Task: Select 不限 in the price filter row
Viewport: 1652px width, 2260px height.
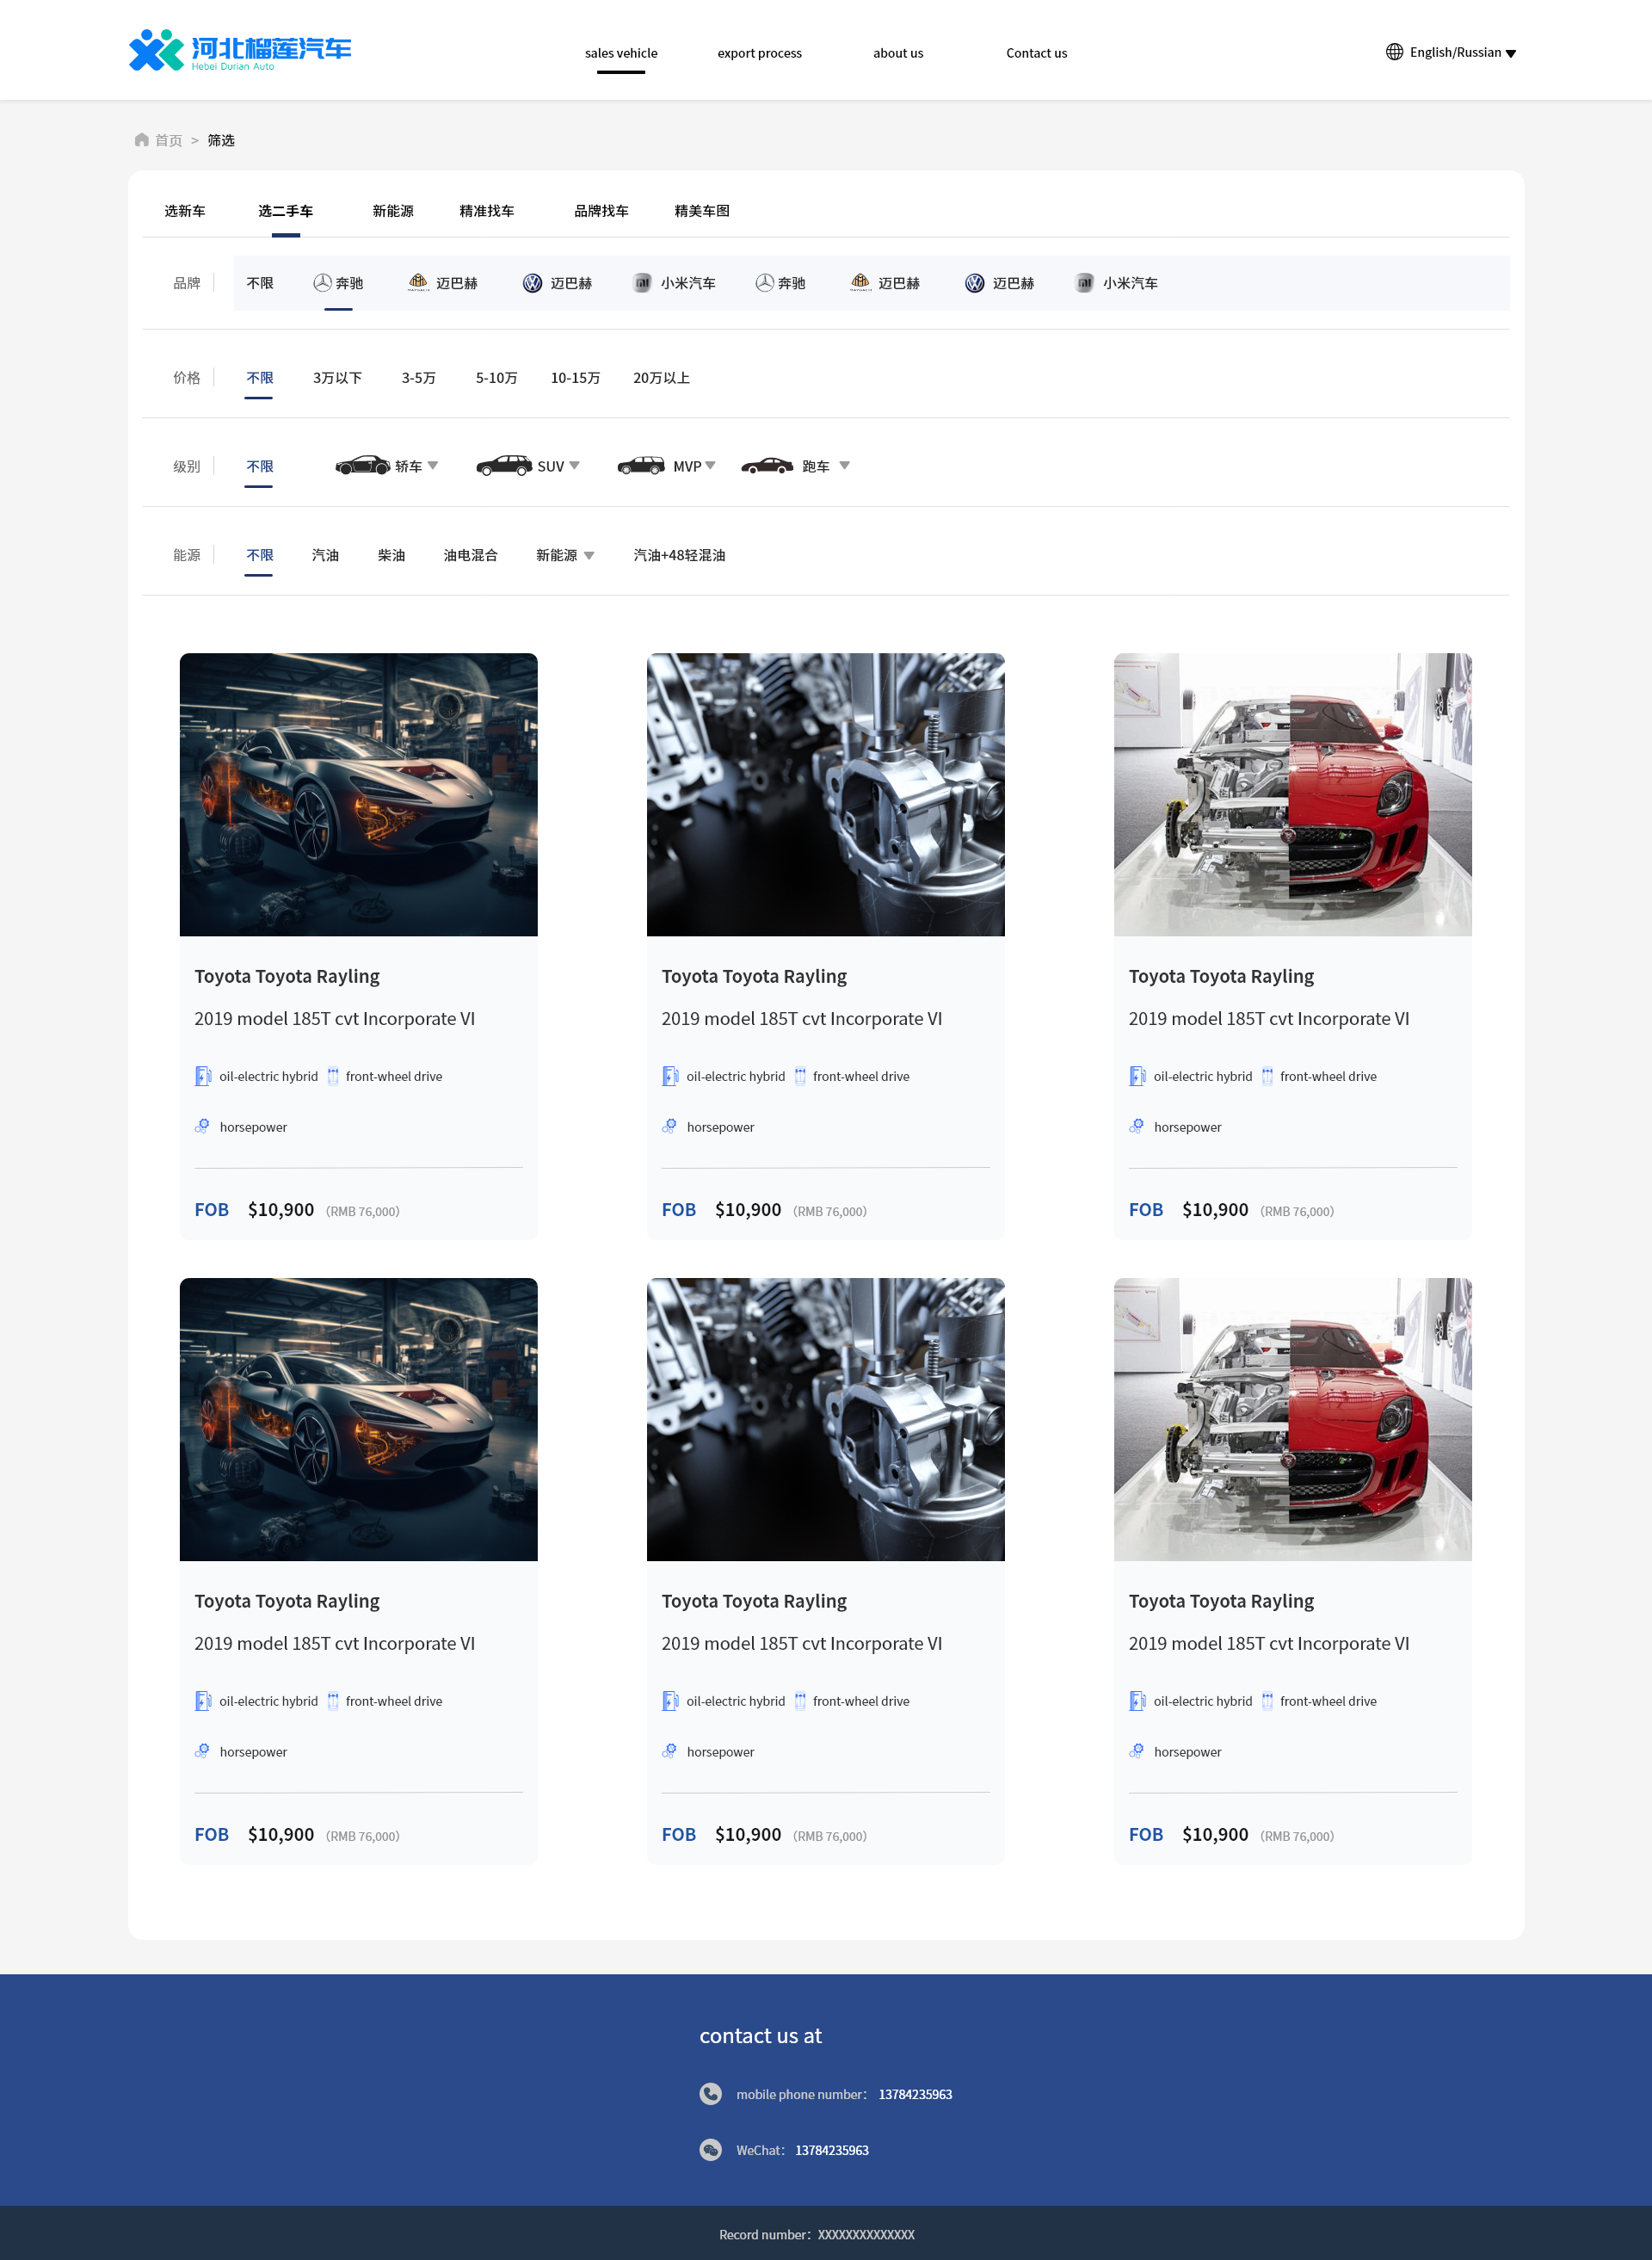Action: tap(259, 378)
